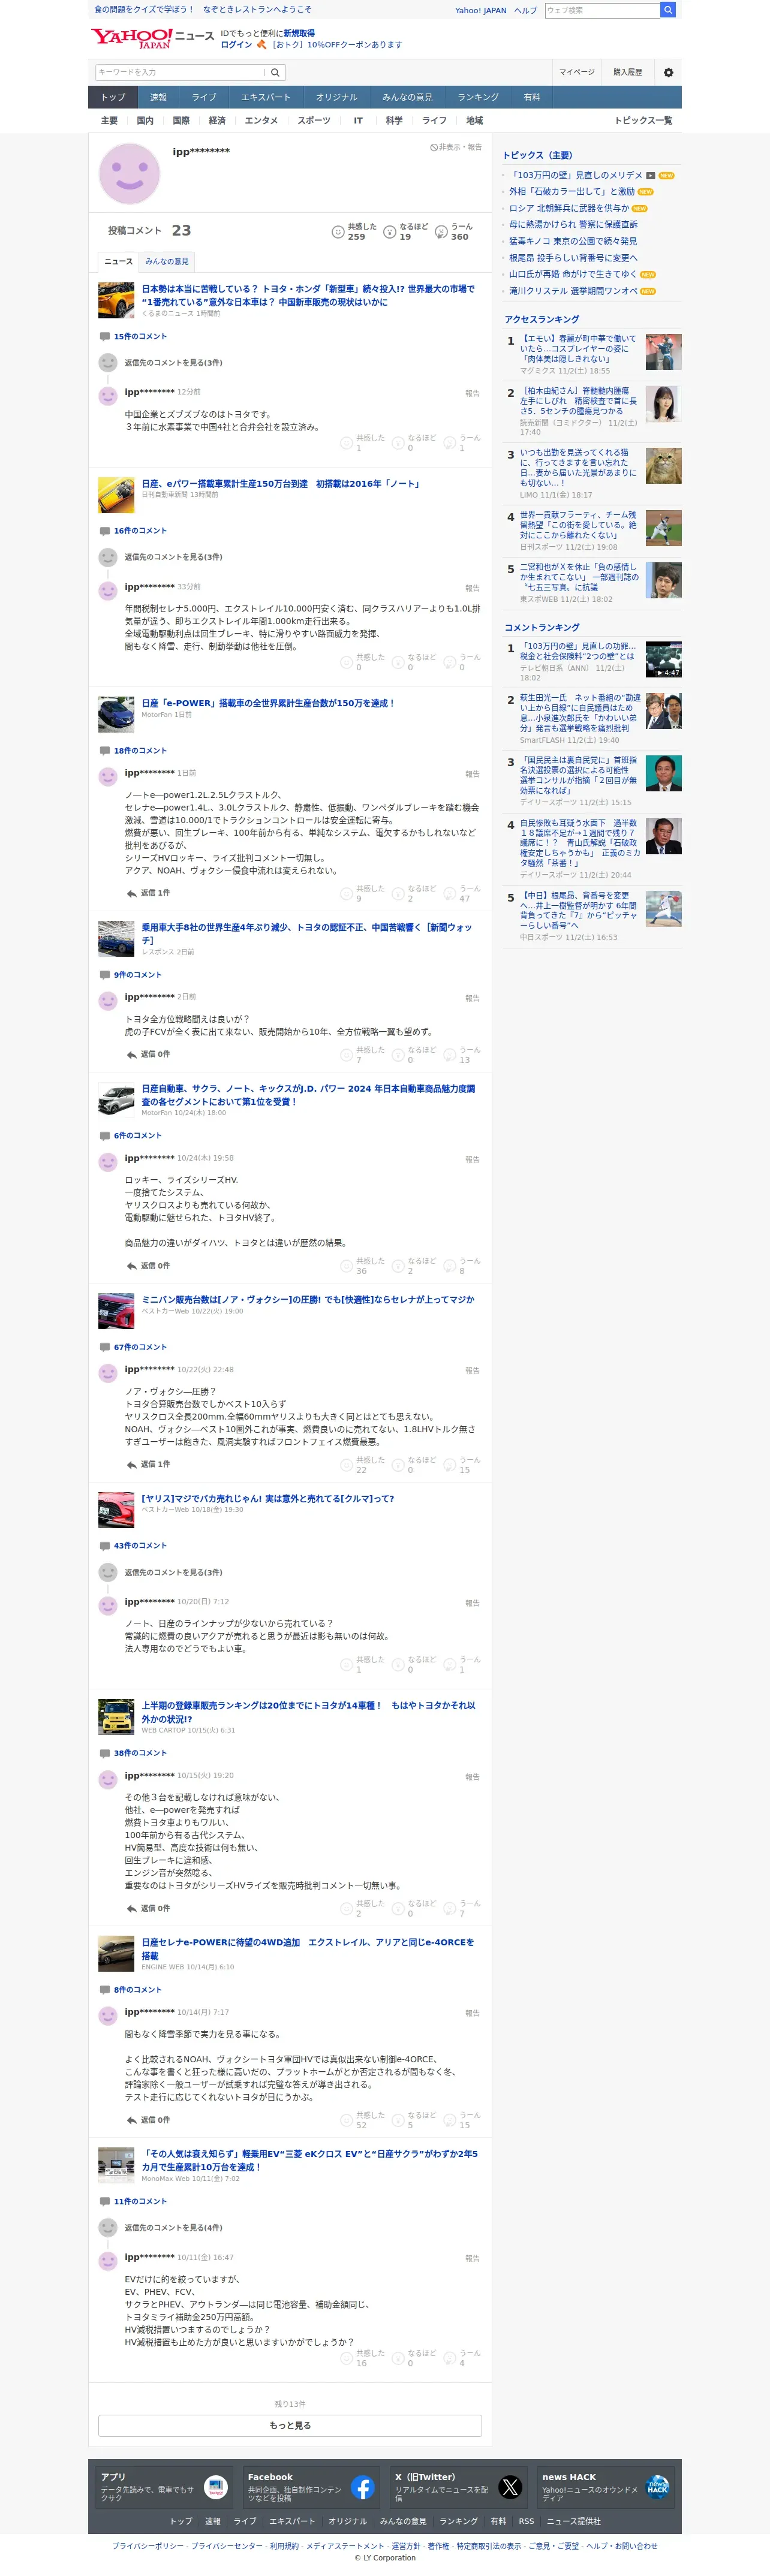Image resolution: width=770 pixels, height=2576 pixels.
Task: Click the うーん face icon in the profile summary
Action: click(441, 232)
